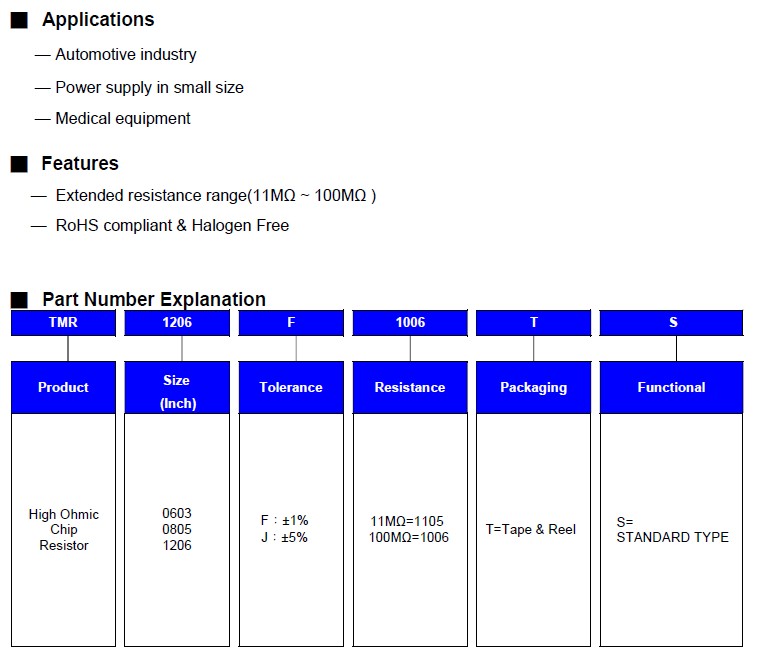The height and width of the screenshot is (656, 758).
Task: Click the blue Product header block
Action: click(x=63, y=388)
